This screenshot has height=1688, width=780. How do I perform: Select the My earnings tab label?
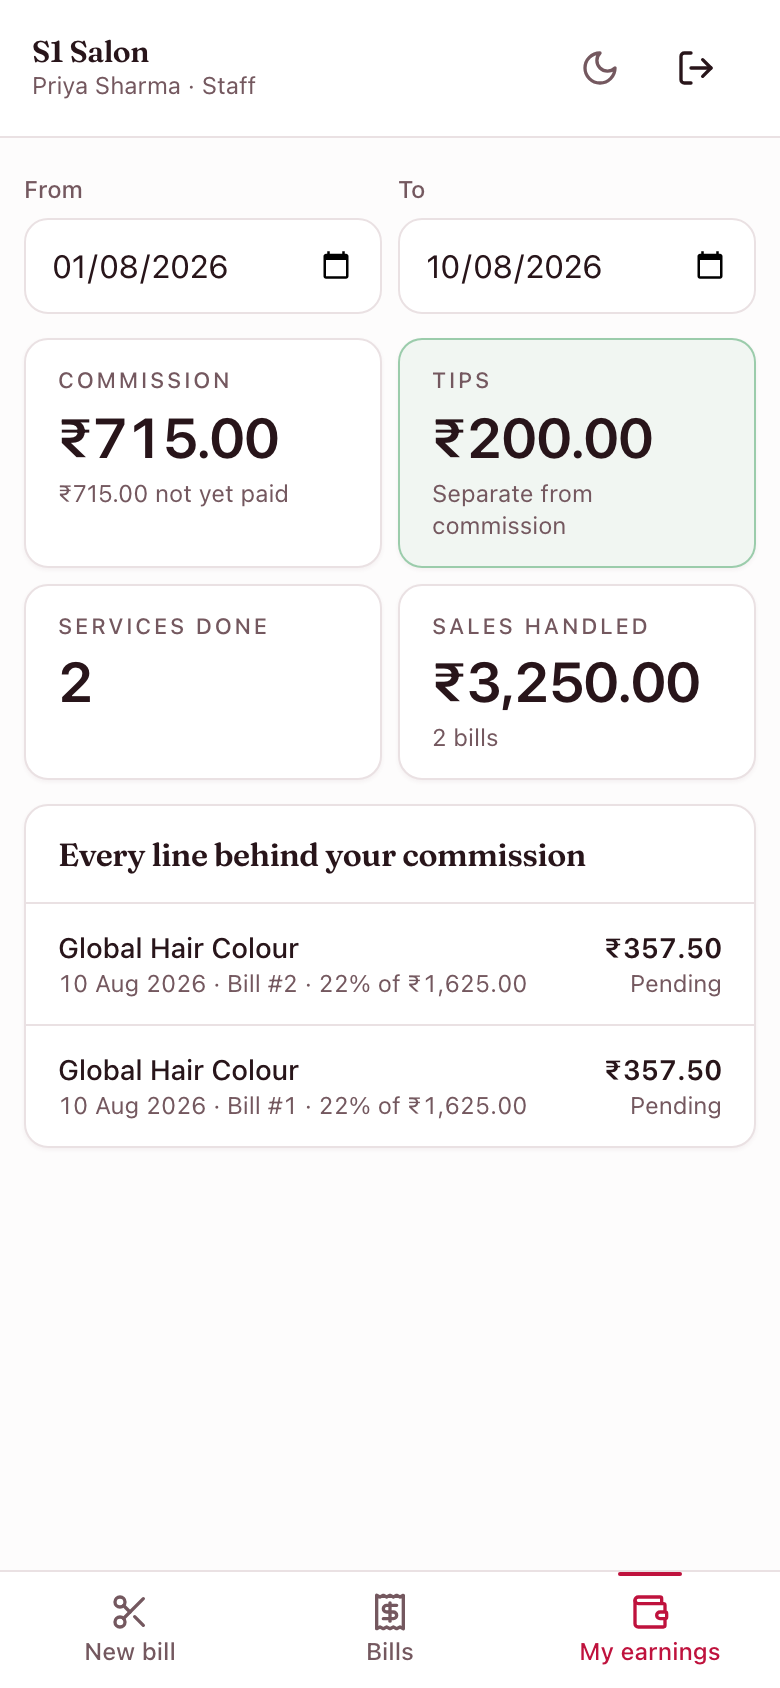(650, 1652)
